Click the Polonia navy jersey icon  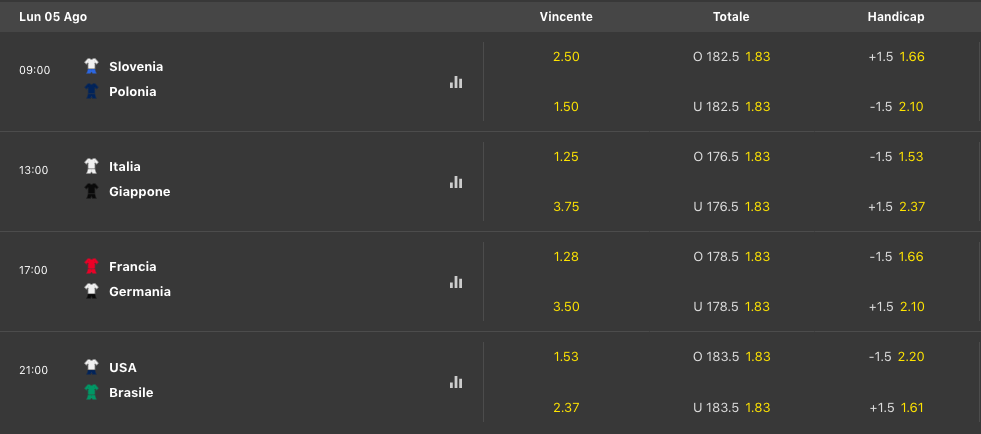[92, 91]
